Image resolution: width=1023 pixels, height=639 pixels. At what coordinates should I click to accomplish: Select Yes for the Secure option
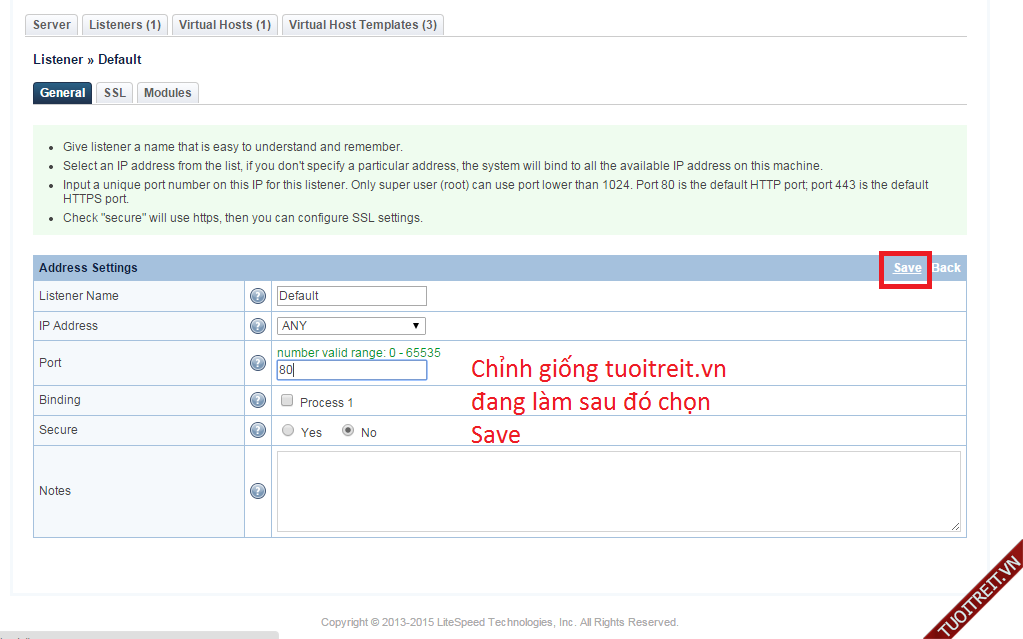[x=289, y=431]
